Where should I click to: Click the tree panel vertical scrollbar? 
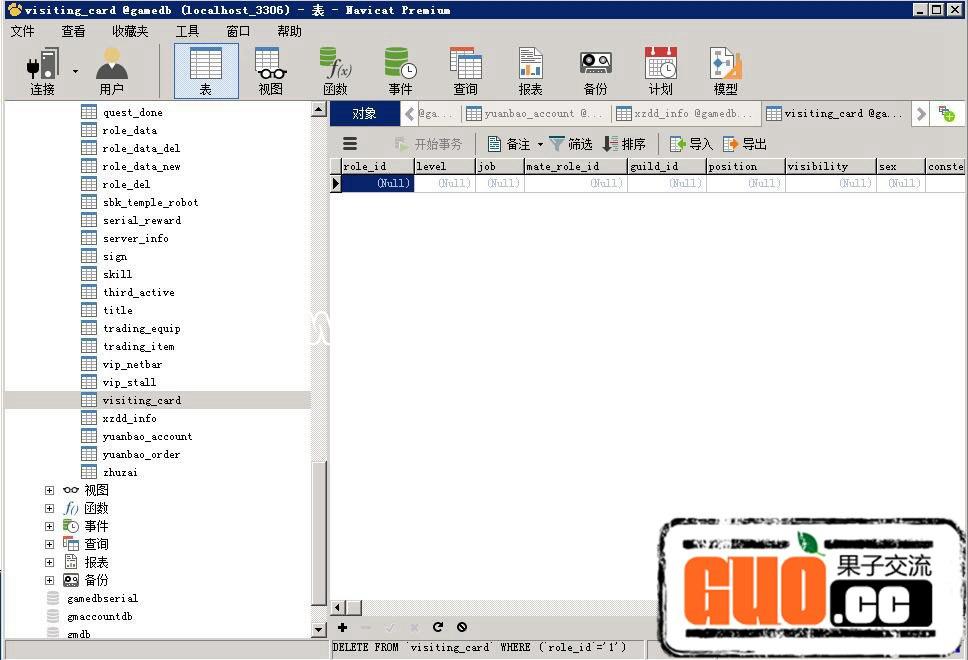(319, 530)
